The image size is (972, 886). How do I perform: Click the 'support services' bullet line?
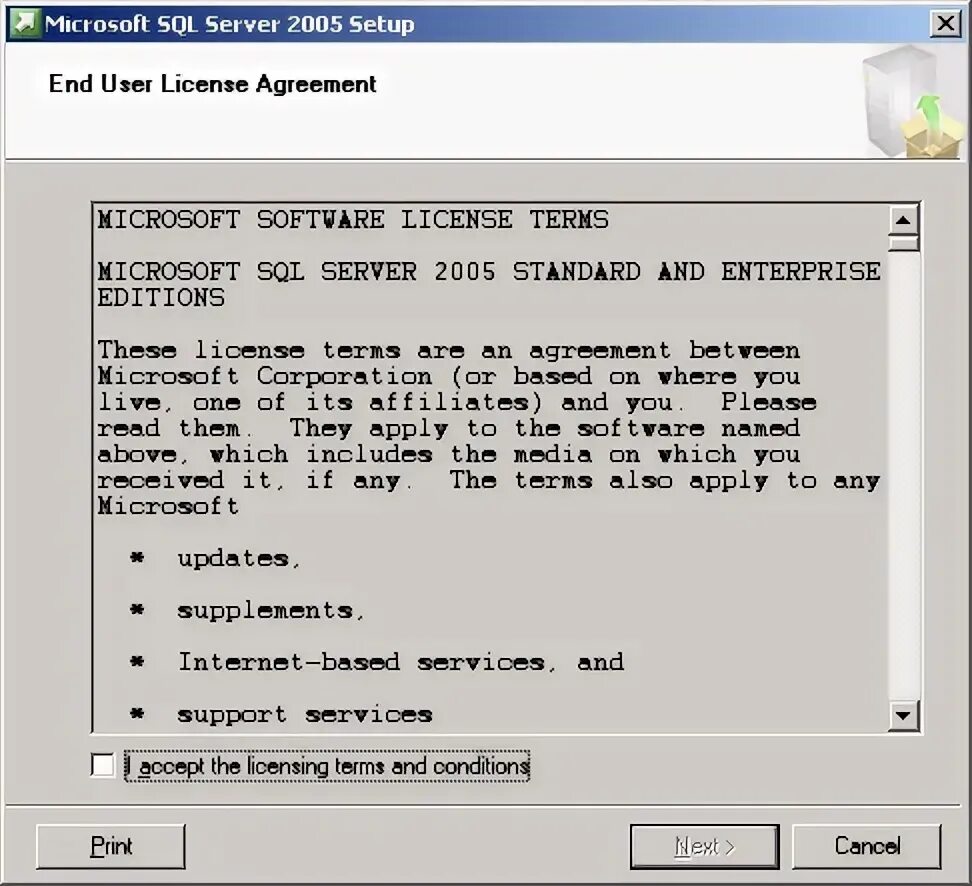pyautogui.click(x=281, y=714)
